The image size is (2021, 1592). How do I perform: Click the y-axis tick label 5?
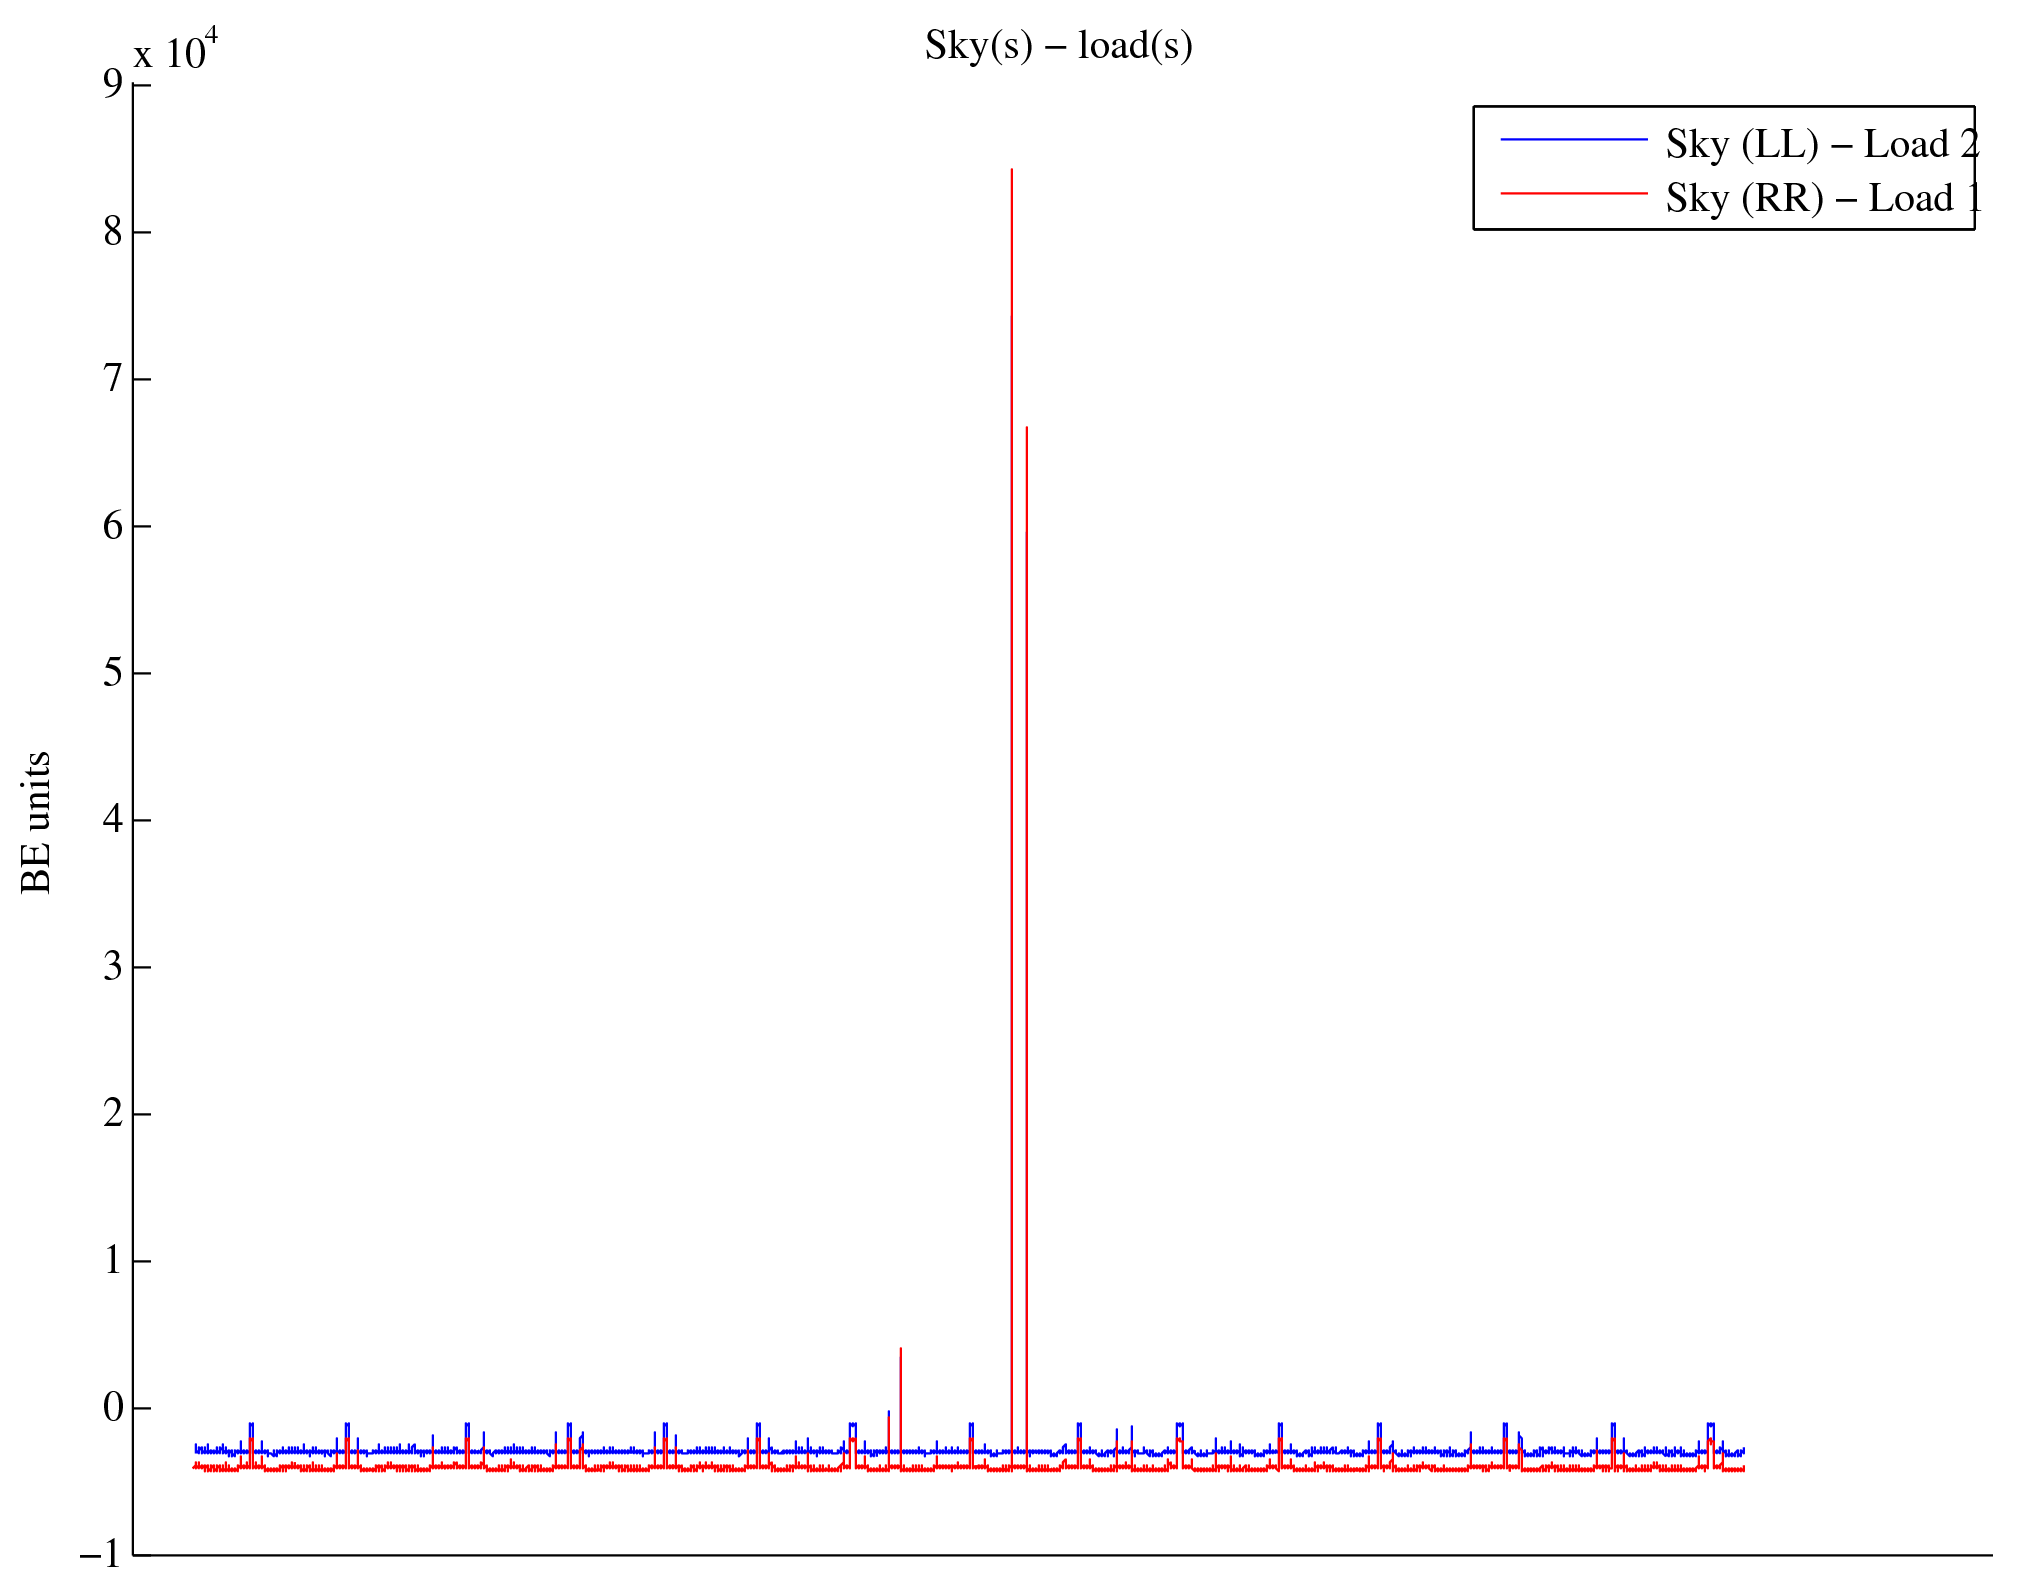112,673
